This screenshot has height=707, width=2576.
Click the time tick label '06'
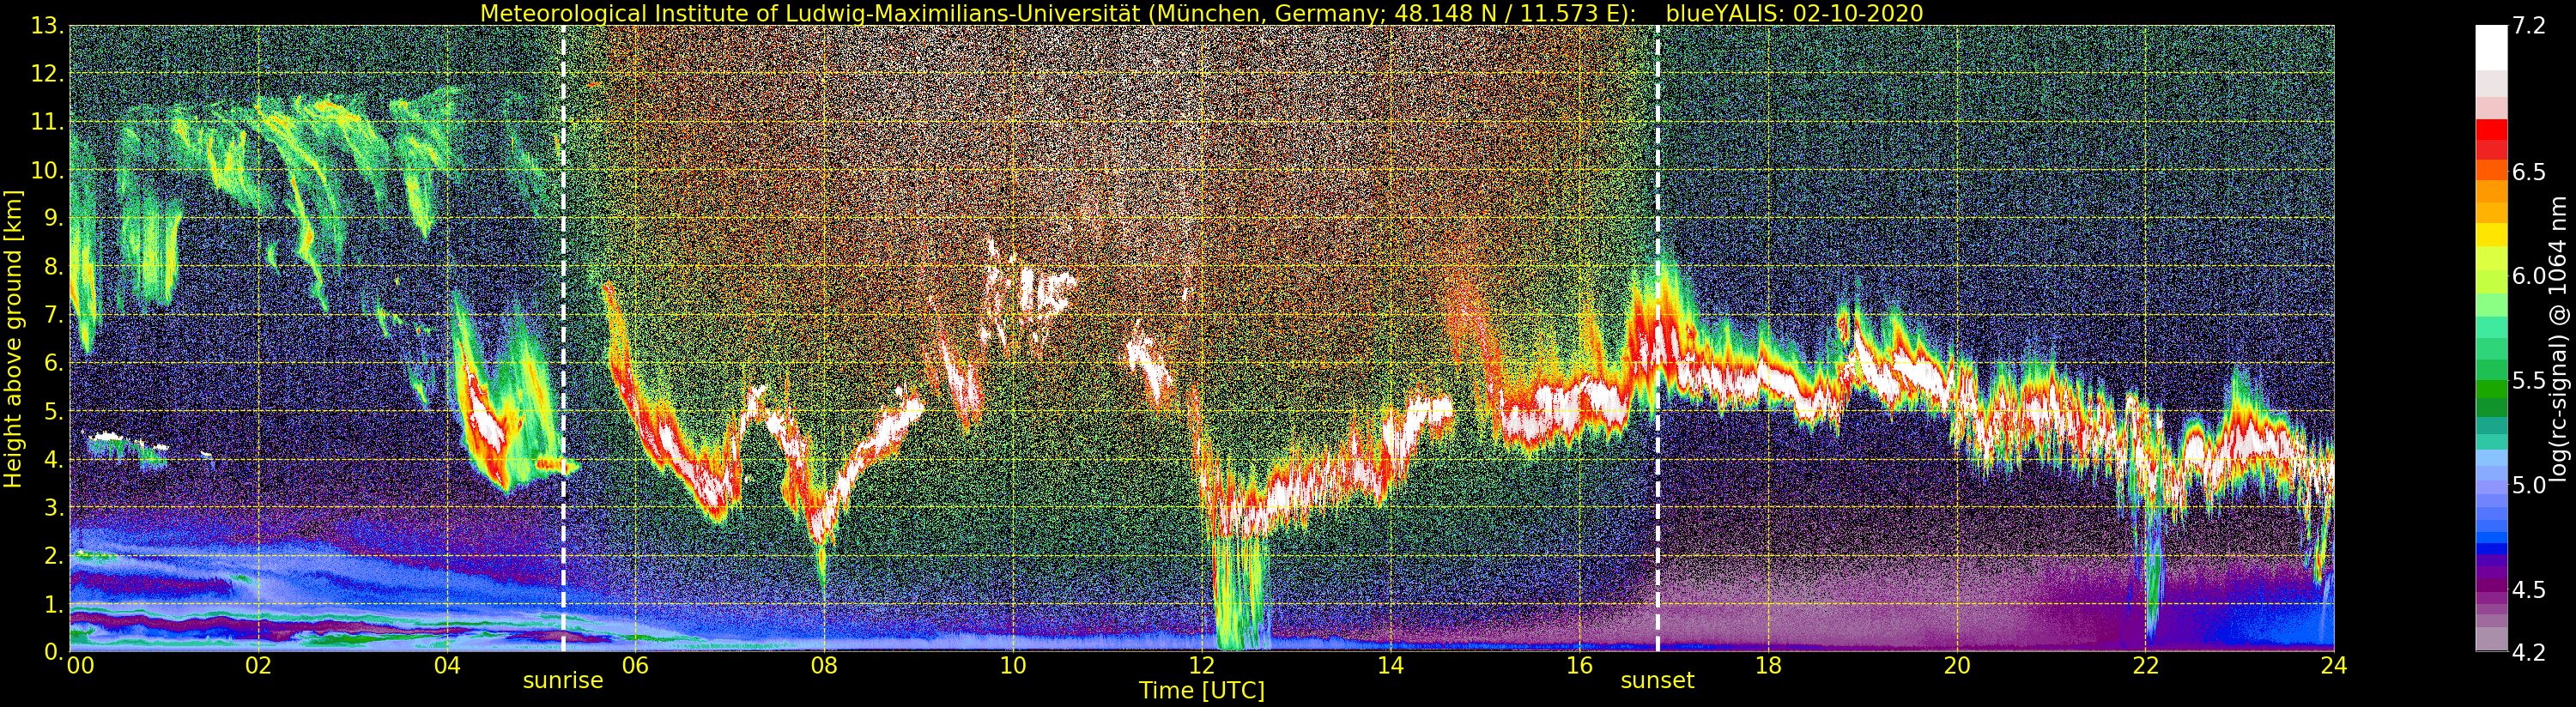click(x=635, y=666)
